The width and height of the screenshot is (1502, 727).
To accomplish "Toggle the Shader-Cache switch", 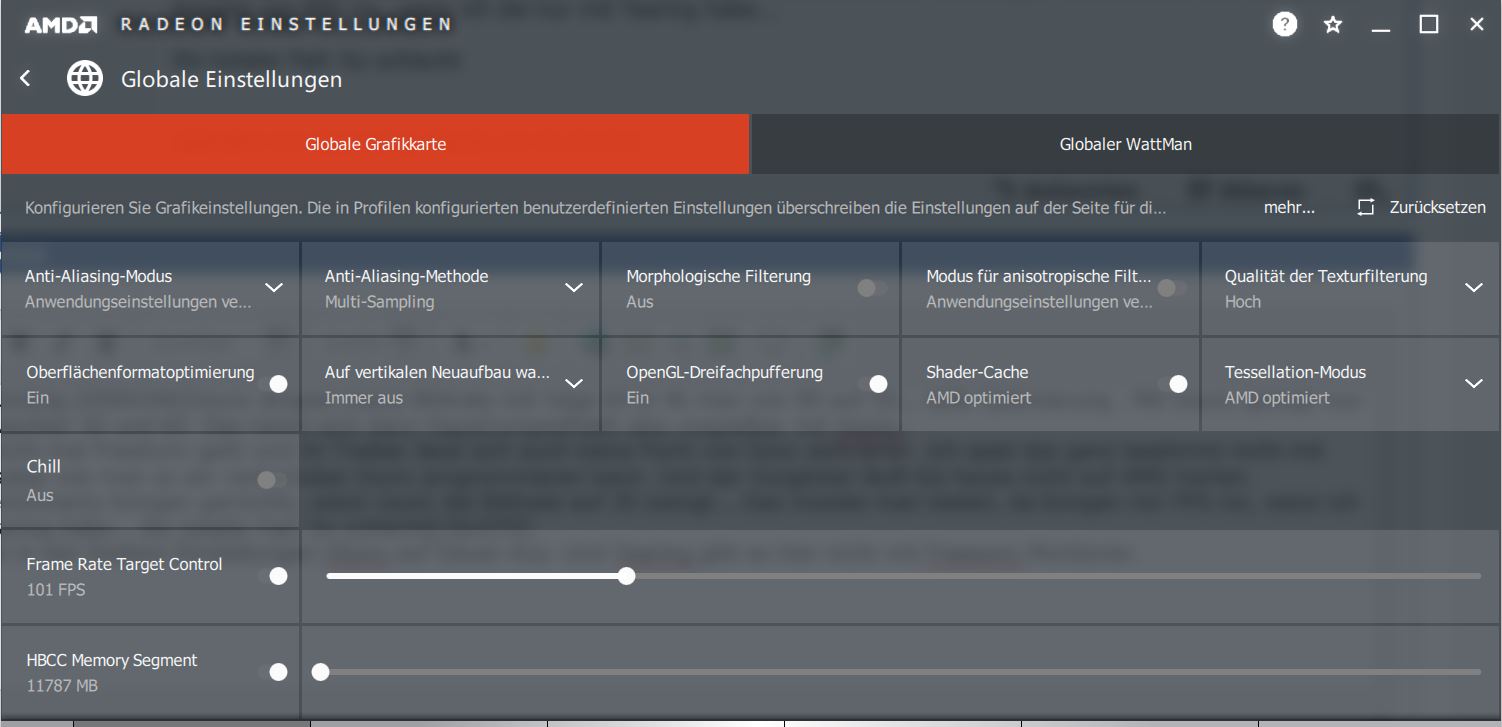I will (1172, 384).
